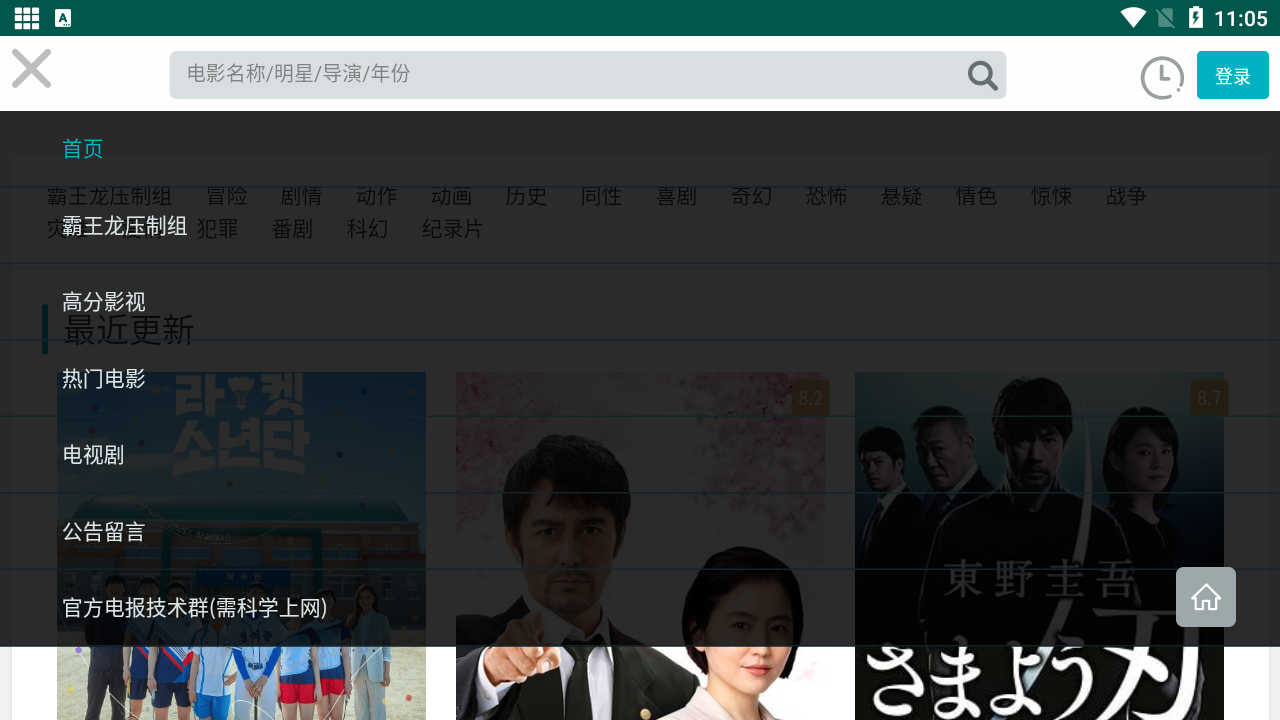Open 公告留言 menu entry
Screen dimensions: 1280x720
coord(104,532)
